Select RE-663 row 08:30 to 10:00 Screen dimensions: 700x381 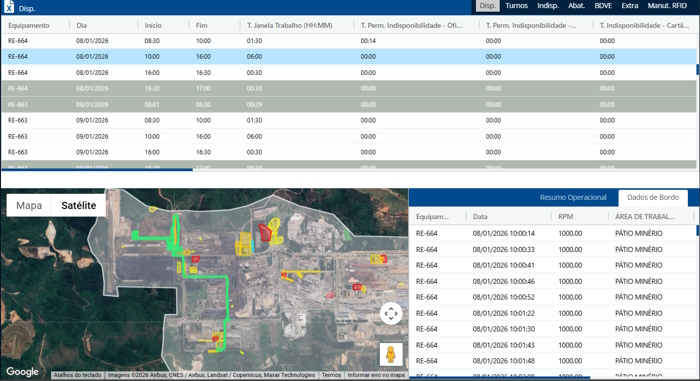tap(349, 120)
